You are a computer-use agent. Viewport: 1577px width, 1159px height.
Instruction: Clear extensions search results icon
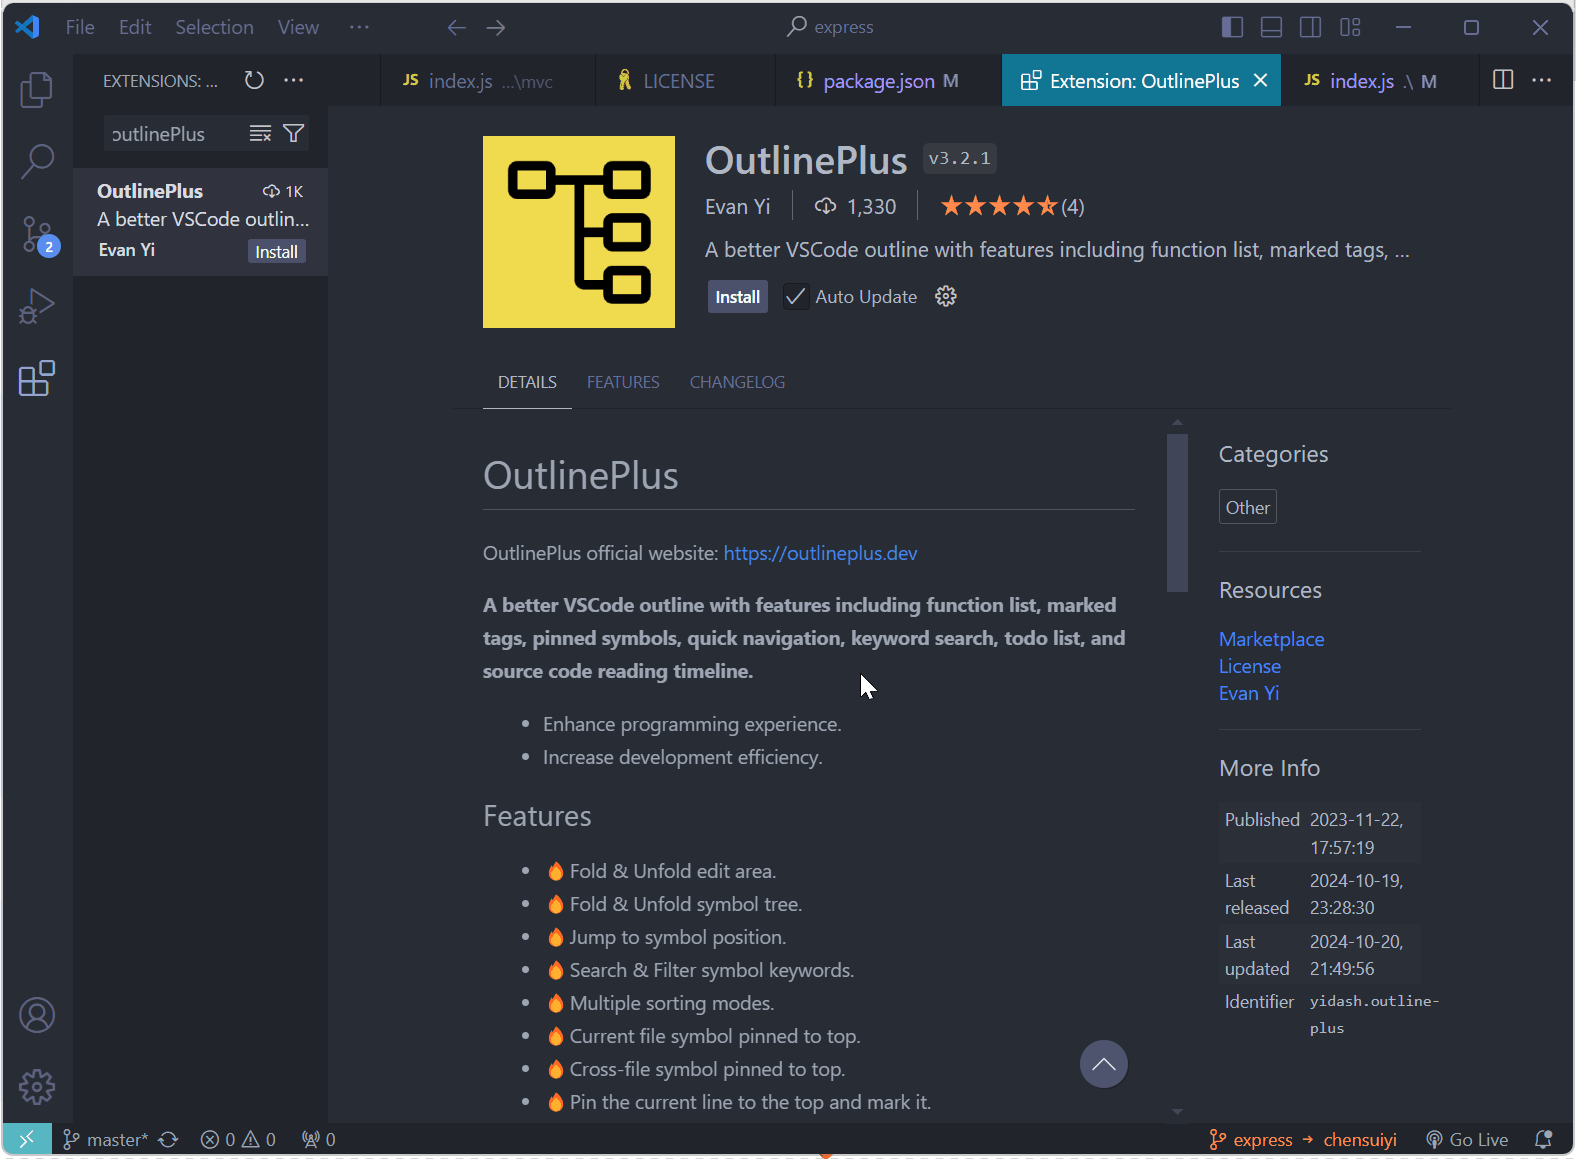click(260, 134)
